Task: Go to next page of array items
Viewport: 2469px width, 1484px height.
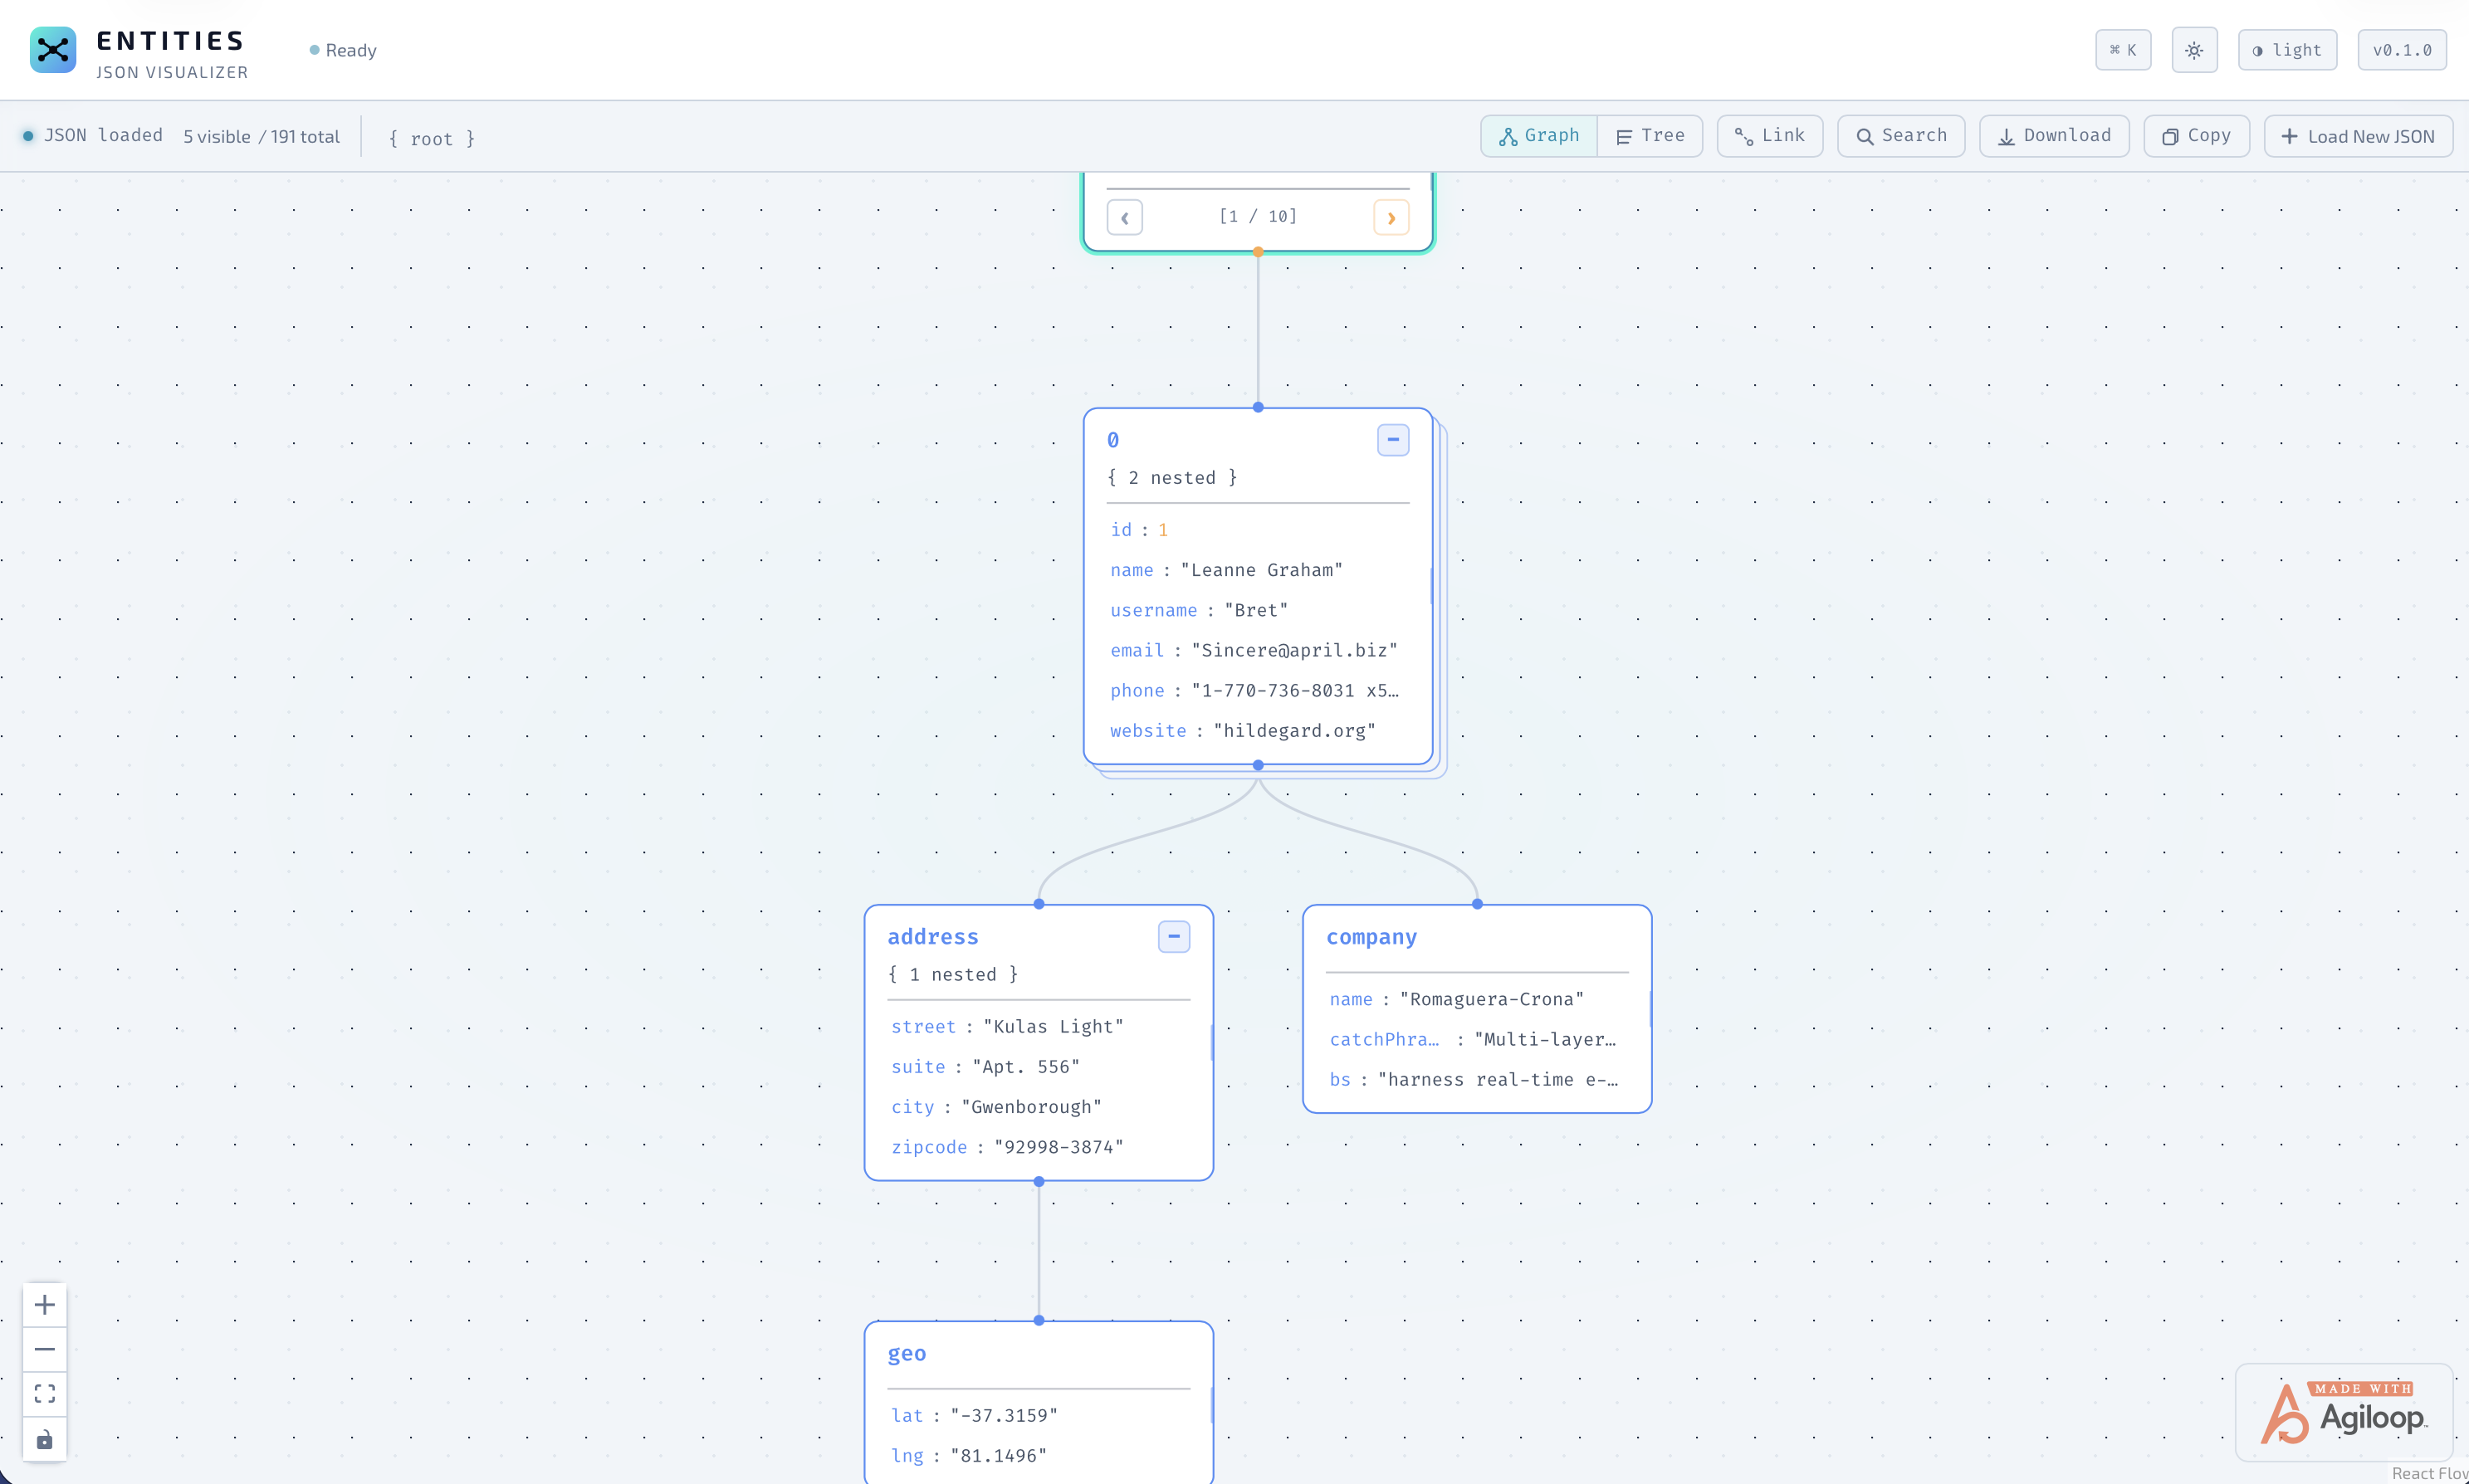Action: (1392, 216)
